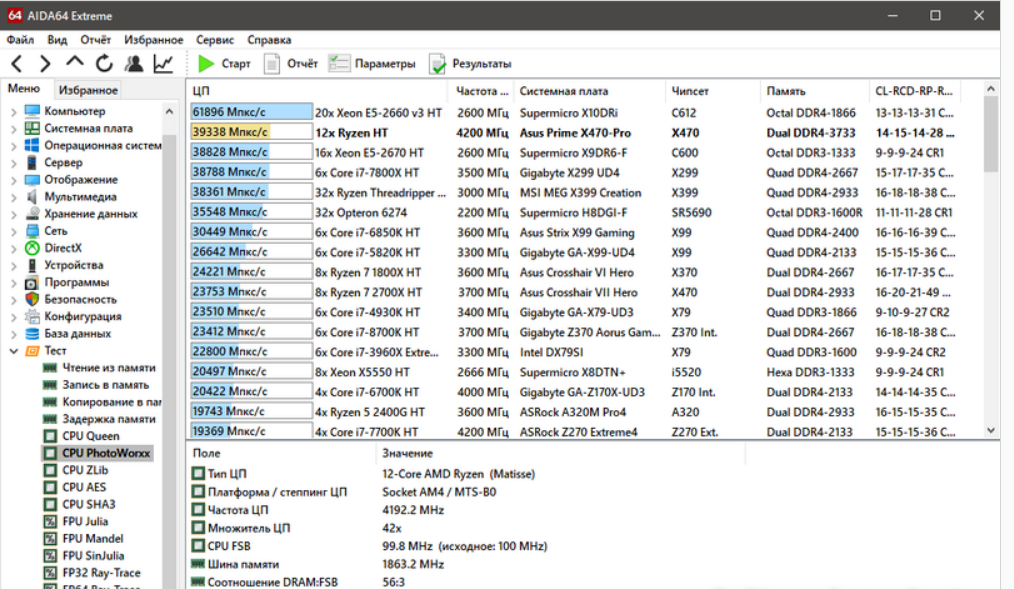Expand the Хранение данных tree node

point(14,214)
